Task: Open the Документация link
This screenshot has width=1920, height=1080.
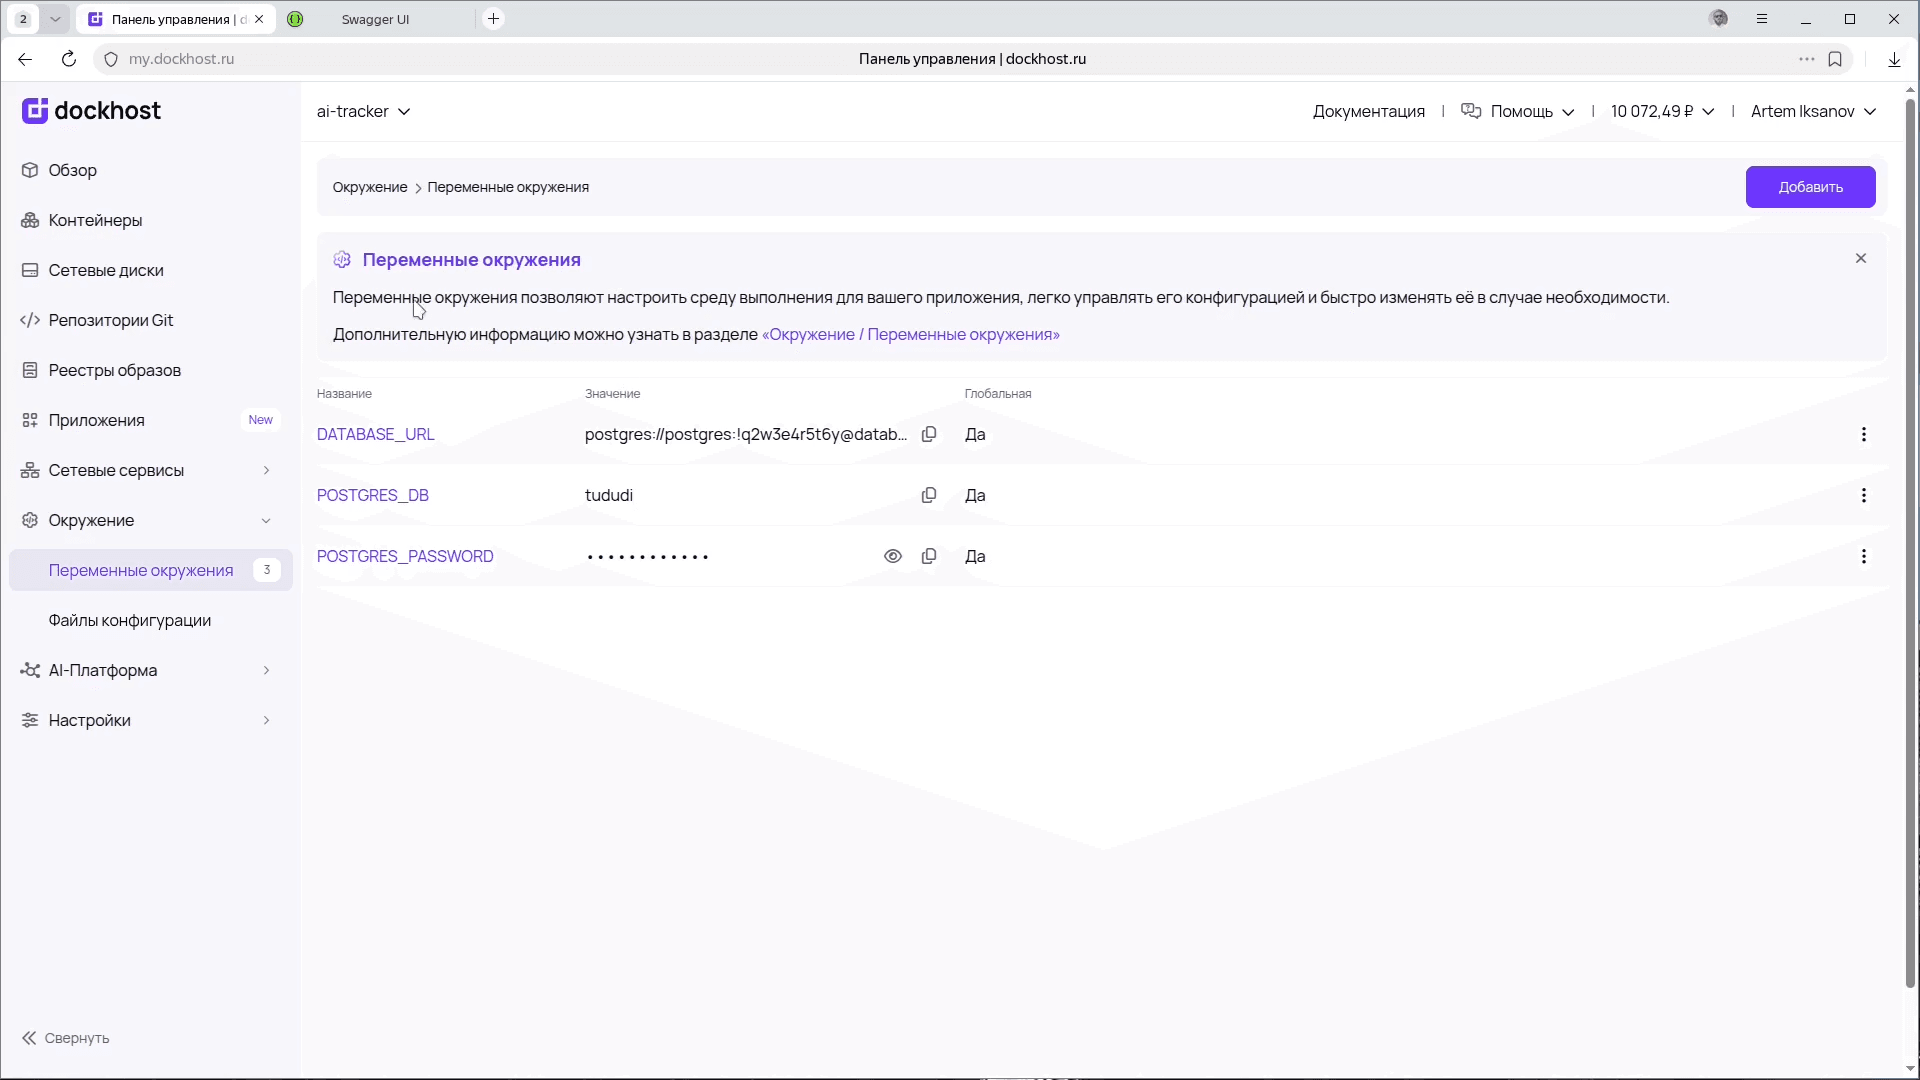Action: [1368, 111]
